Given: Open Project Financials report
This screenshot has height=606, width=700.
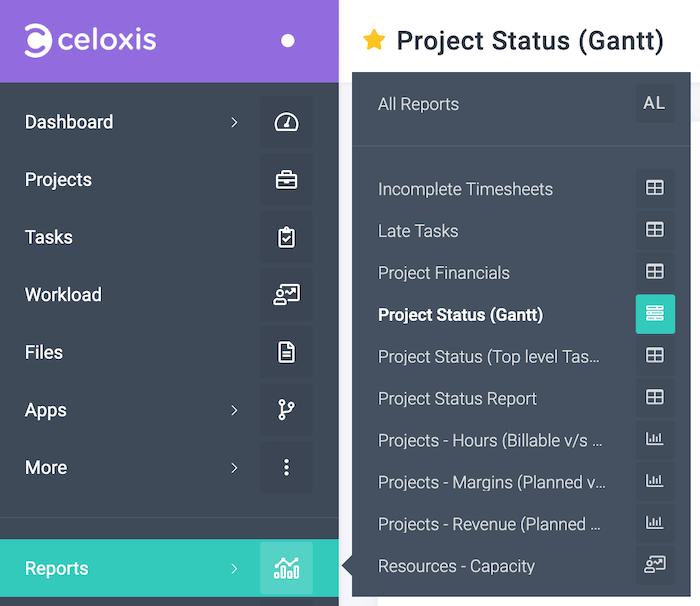Looking at the screenshot, I should [x=444, y=273].
